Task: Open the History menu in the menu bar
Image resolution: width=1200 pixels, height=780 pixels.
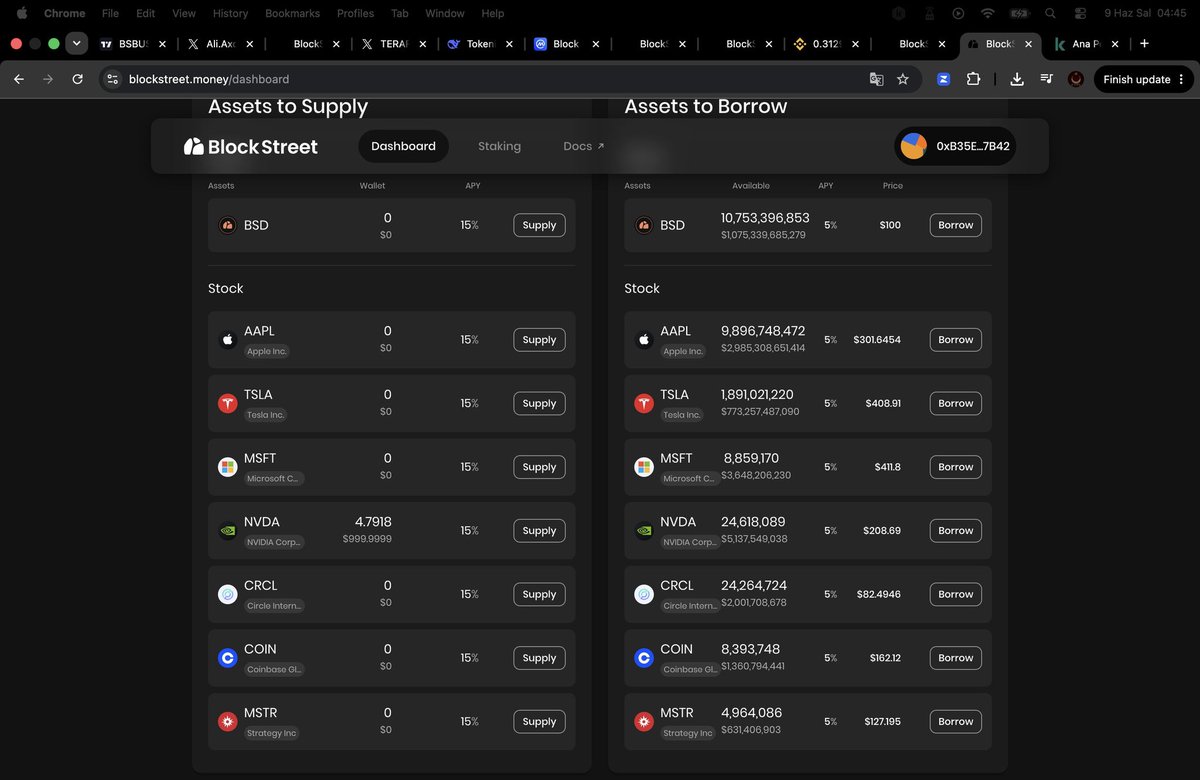Action: [x=230, y=14]
